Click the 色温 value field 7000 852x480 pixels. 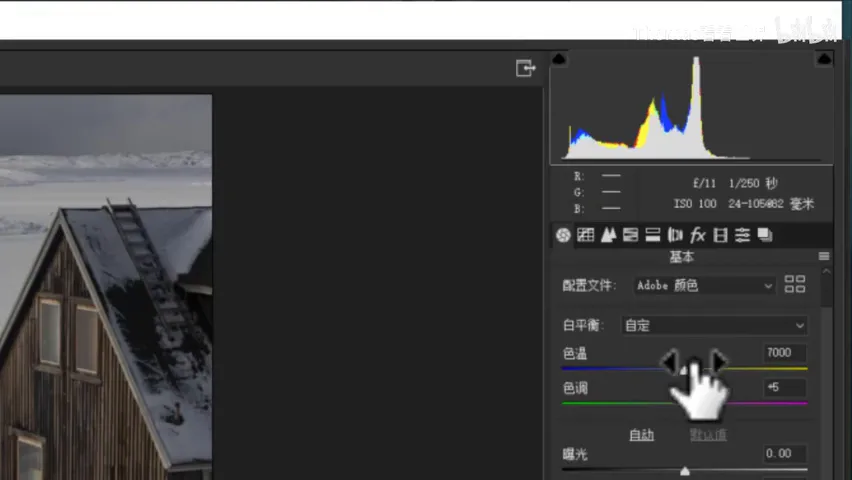click(x=785, y=353)
